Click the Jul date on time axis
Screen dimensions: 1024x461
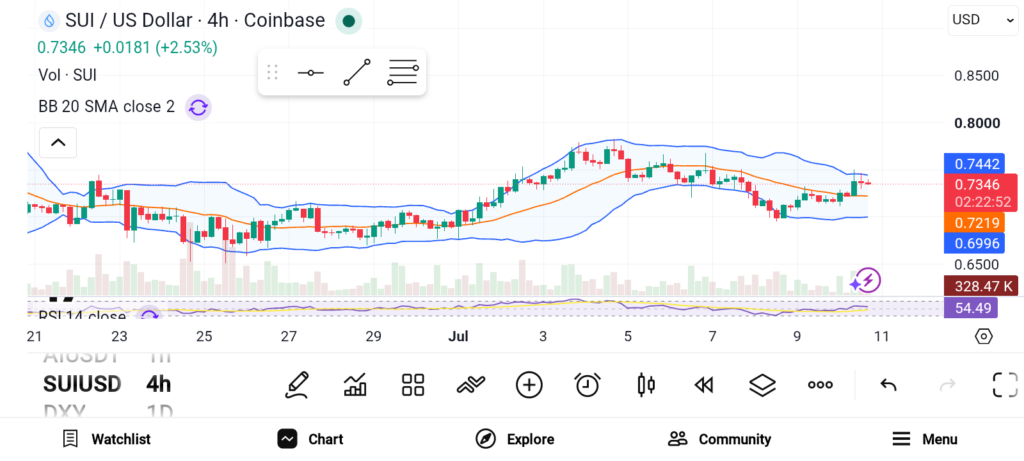pos(458,337)
